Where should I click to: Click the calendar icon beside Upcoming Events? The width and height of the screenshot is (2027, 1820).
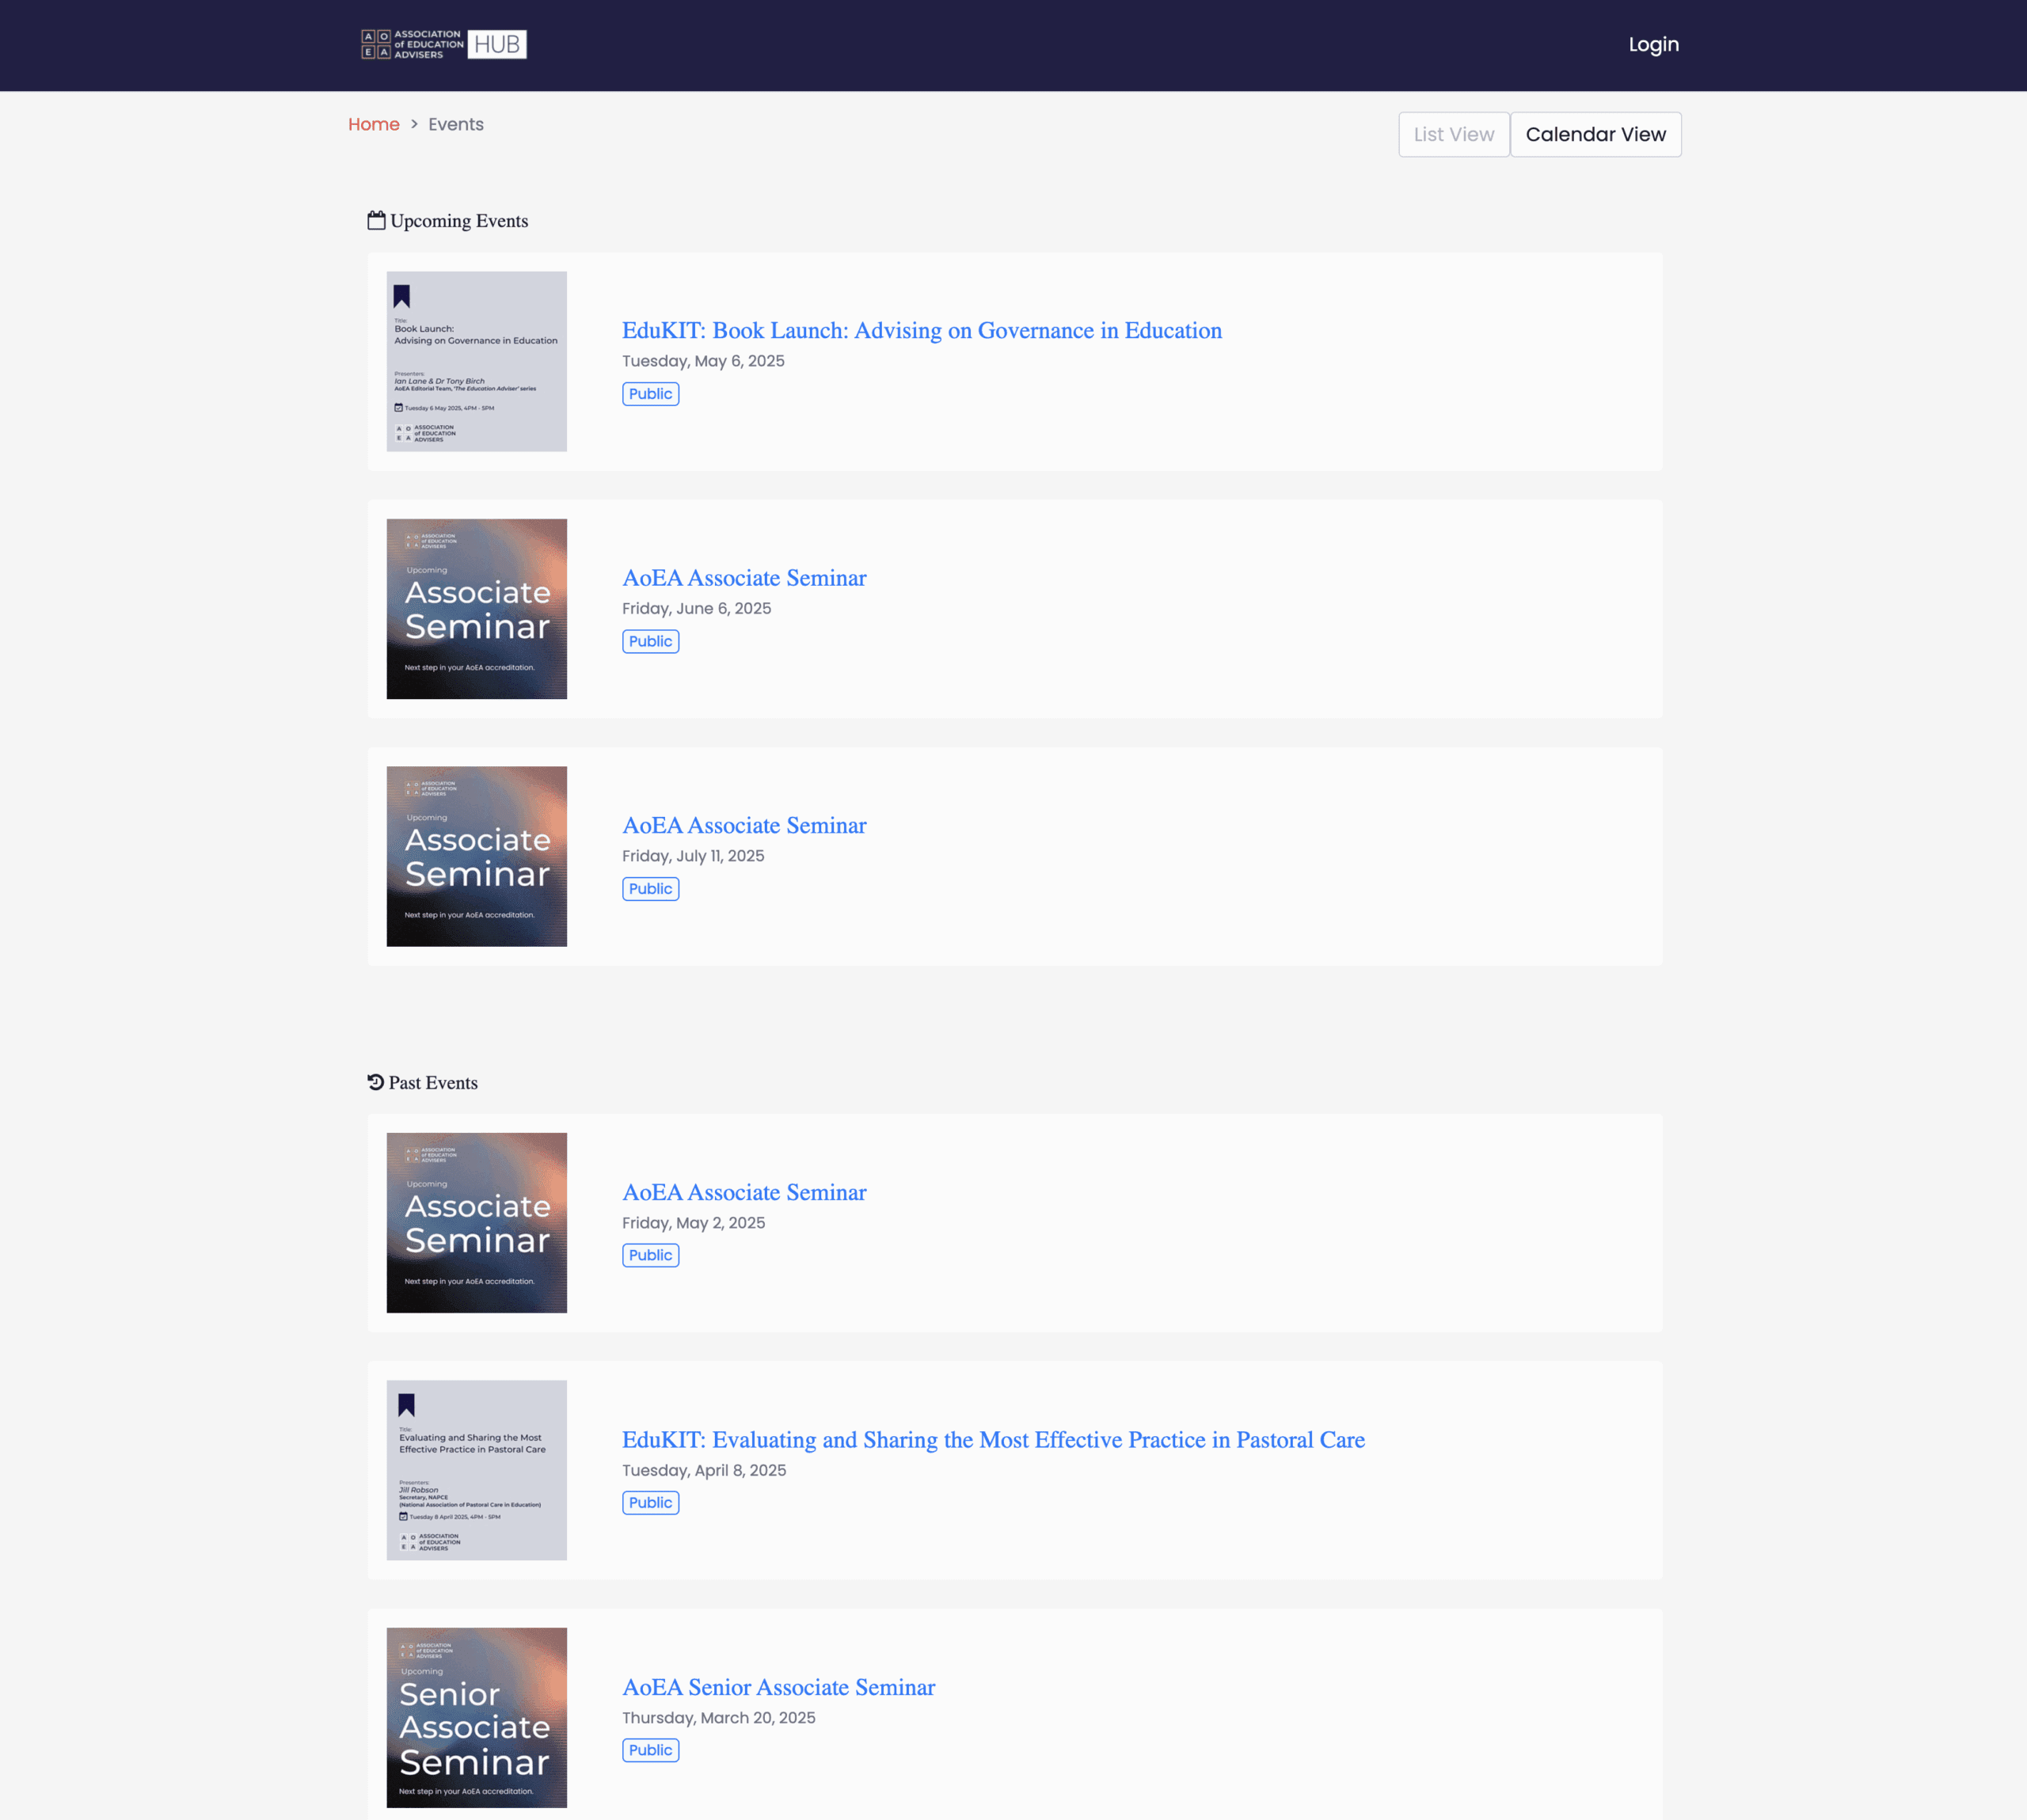(x=376, y=220)
